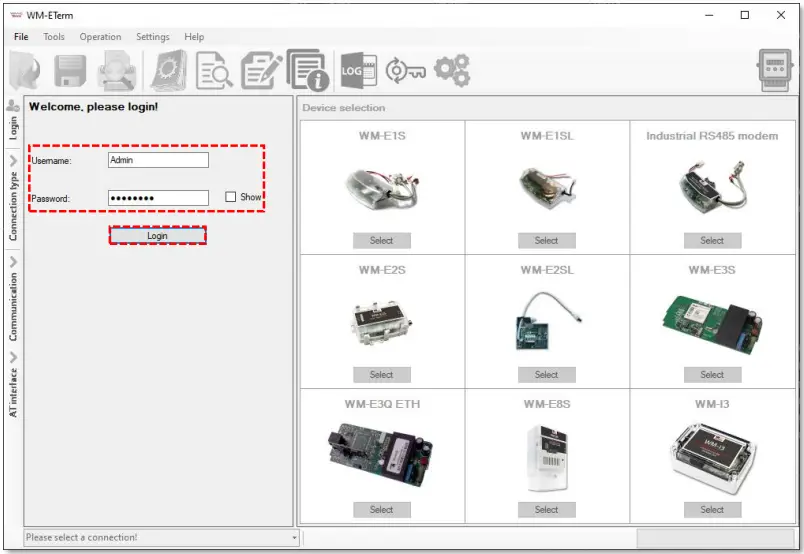Click the WM-E2SL device image

pos(548,321)
